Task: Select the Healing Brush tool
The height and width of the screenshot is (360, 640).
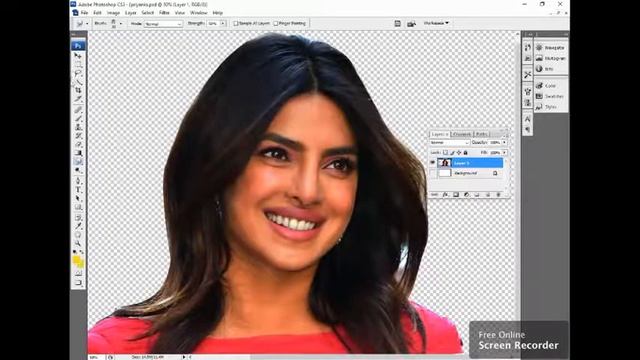Action: (78, 110)
